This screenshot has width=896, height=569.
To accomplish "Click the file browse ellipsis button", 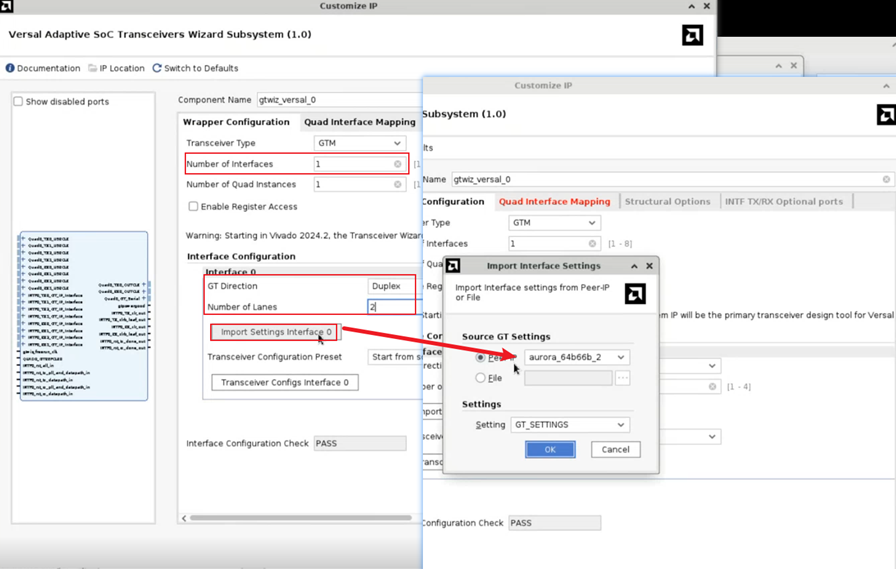I will [x=622, y=378].
